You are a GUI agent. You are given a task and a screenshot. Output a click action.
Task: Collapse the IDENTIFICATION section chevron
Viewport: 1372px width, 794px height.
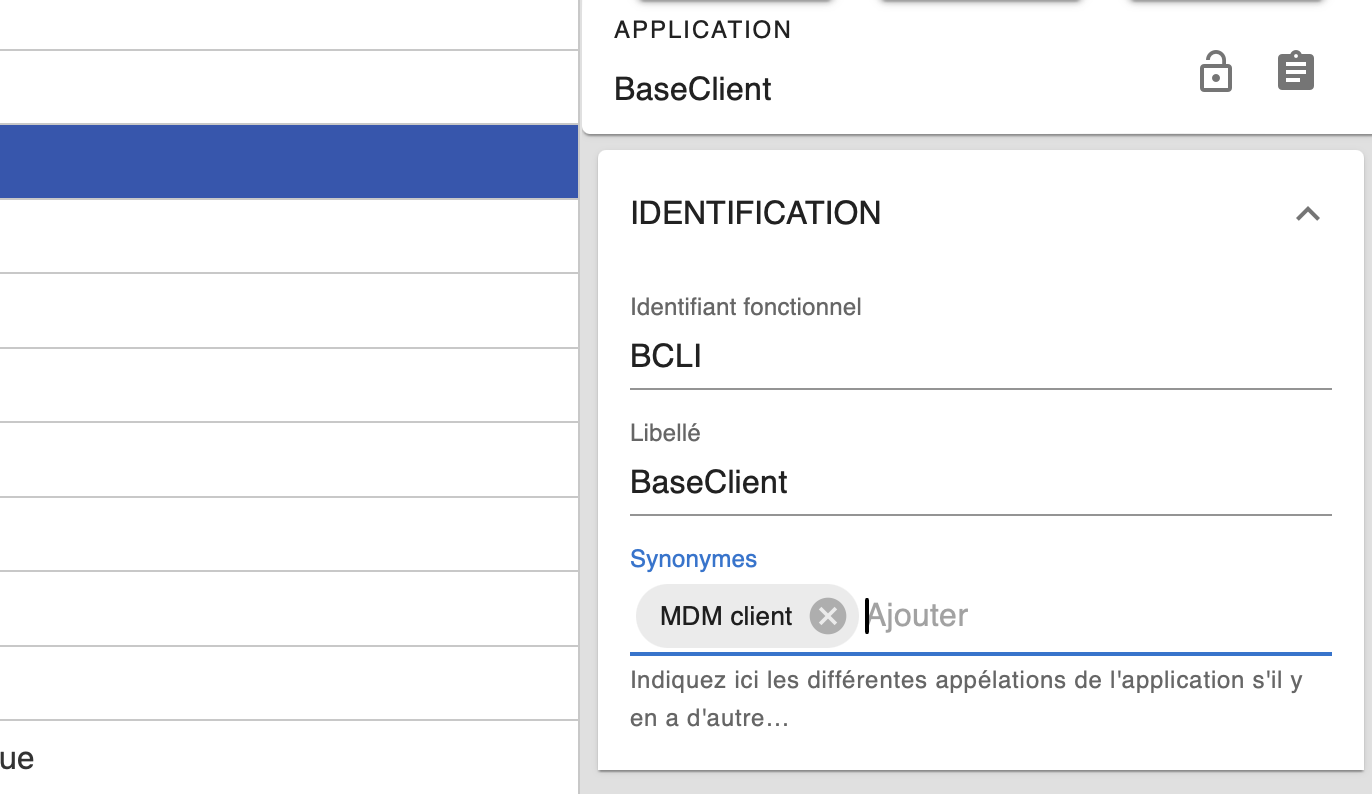1307,214
